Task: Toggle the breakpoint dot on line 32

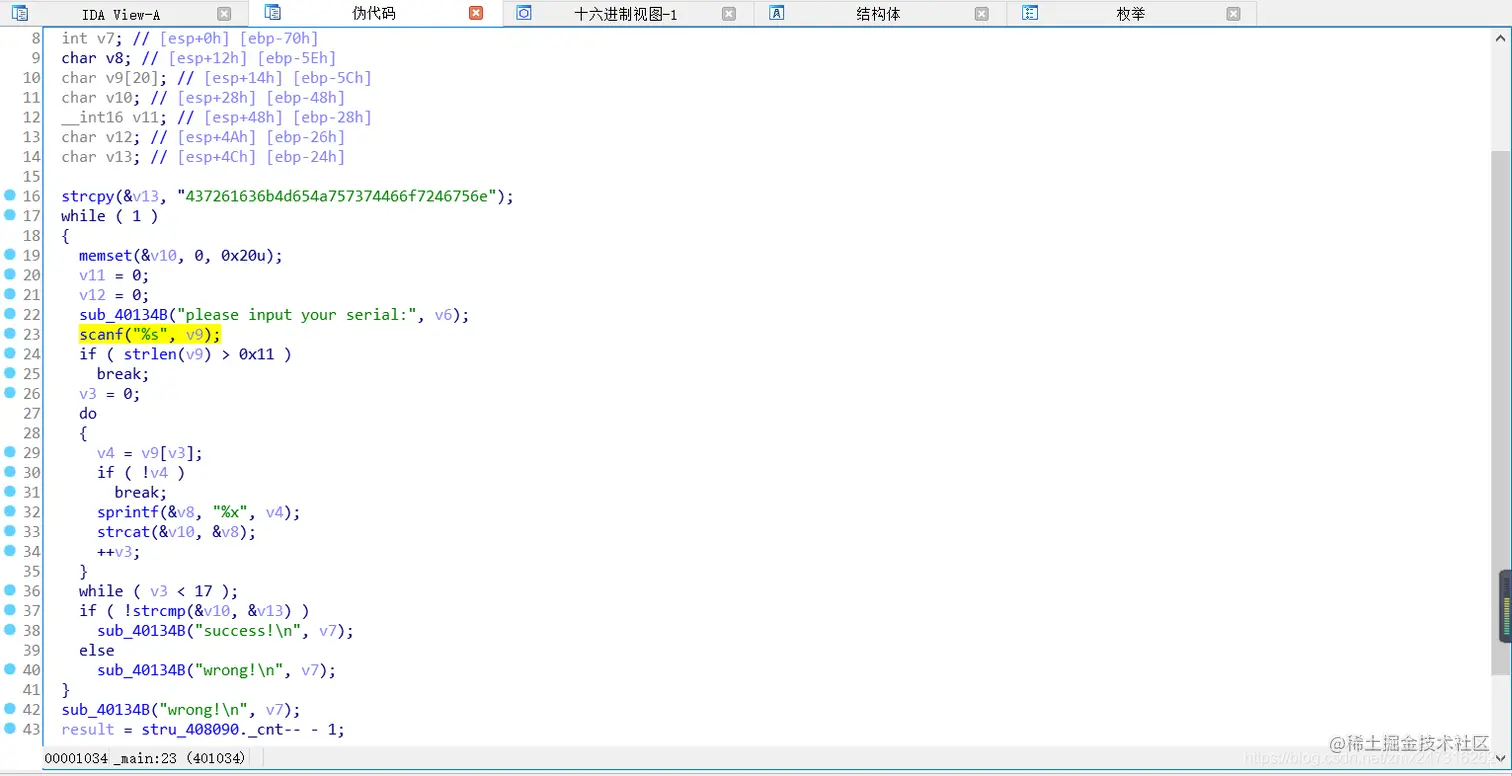Action: [x=10, y=512]
